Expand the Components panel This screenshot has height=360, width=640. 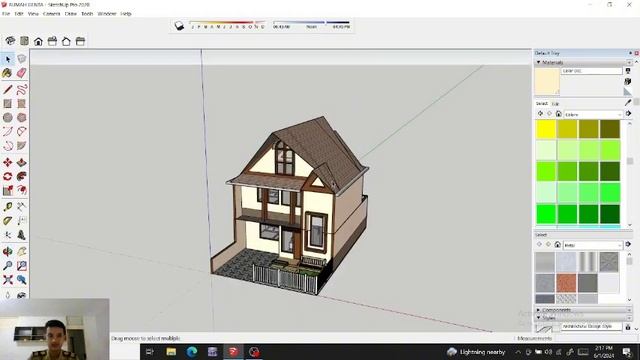click(x=538, y=310)
